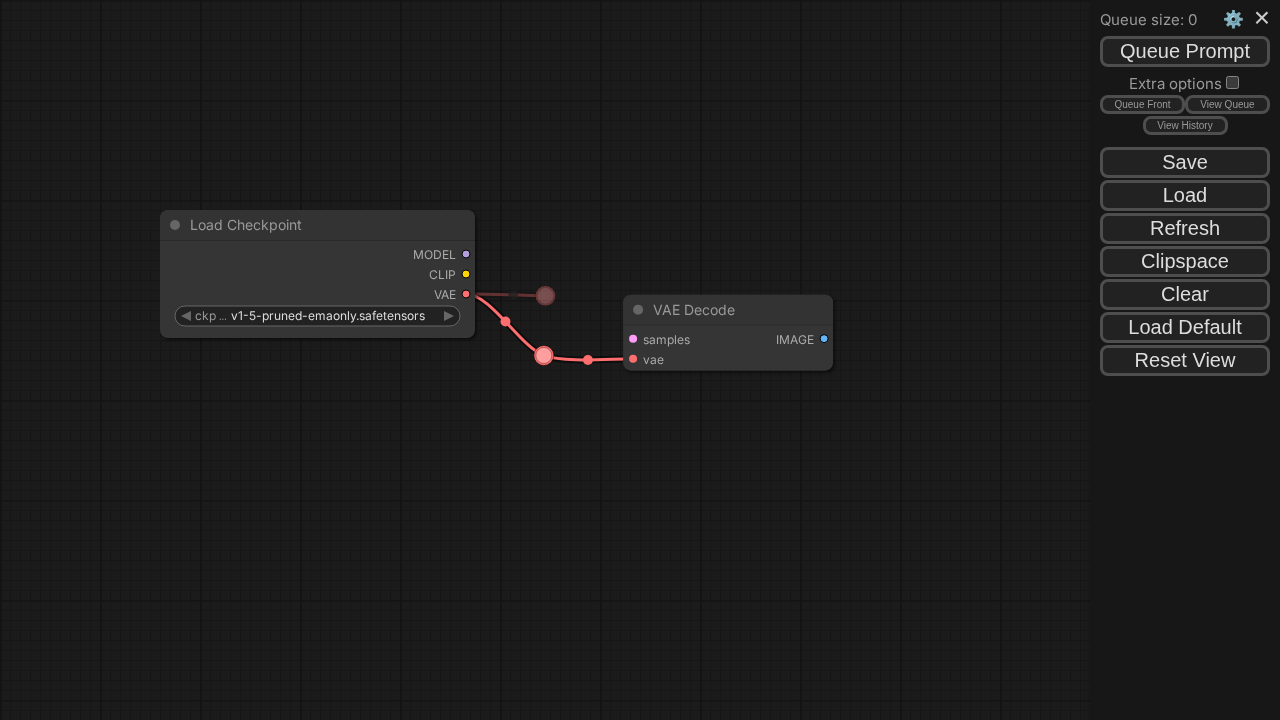1280x720 pixels.
Task: Click the yellow CLIP output port
Action: pos(466,274)
